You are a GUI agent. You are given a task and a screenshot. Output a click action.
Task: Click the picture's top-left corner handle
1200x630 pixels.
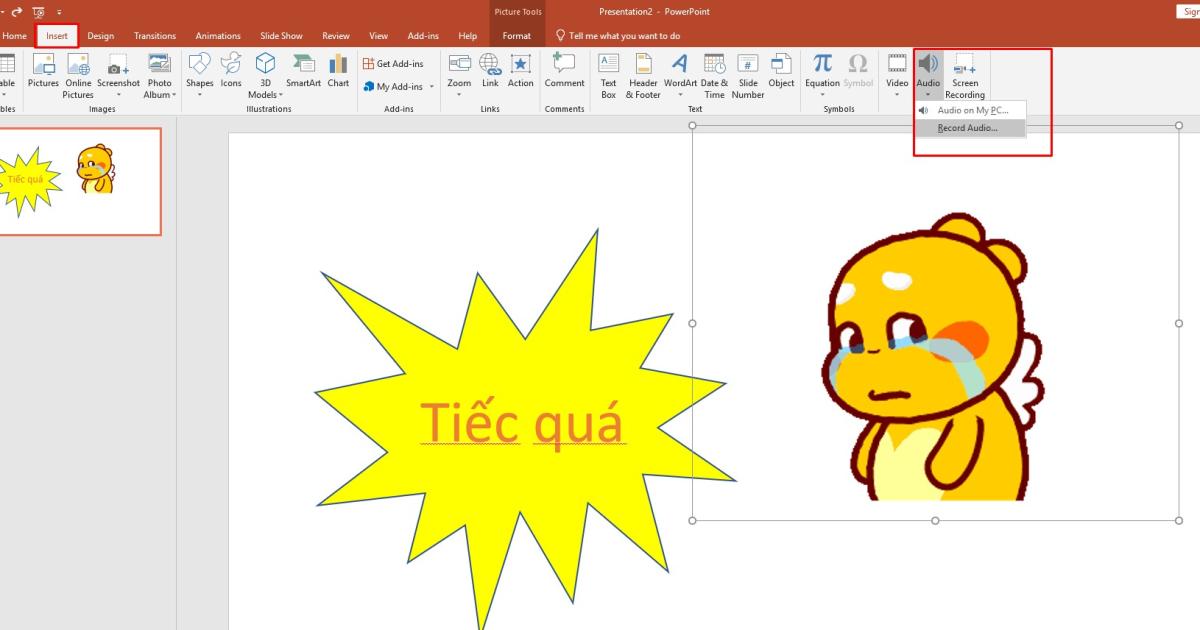692,126
